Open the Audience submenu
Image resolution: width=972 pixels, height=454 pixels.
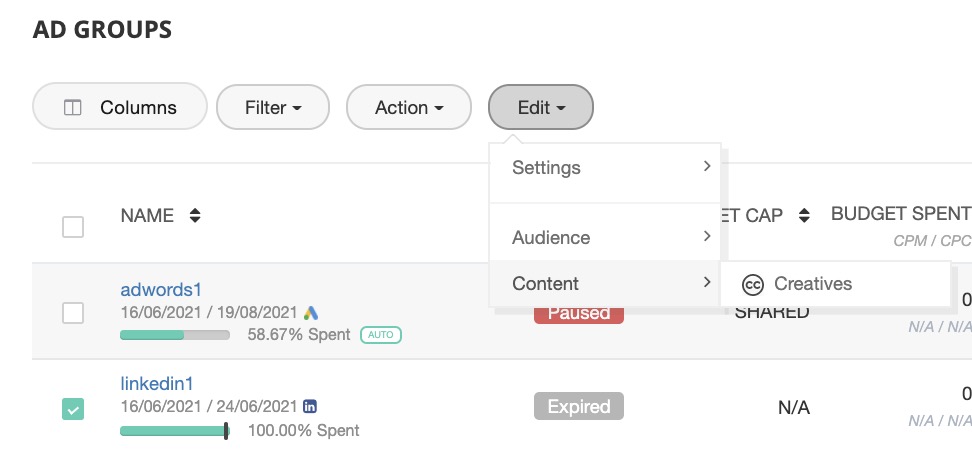tap(604, 237)
